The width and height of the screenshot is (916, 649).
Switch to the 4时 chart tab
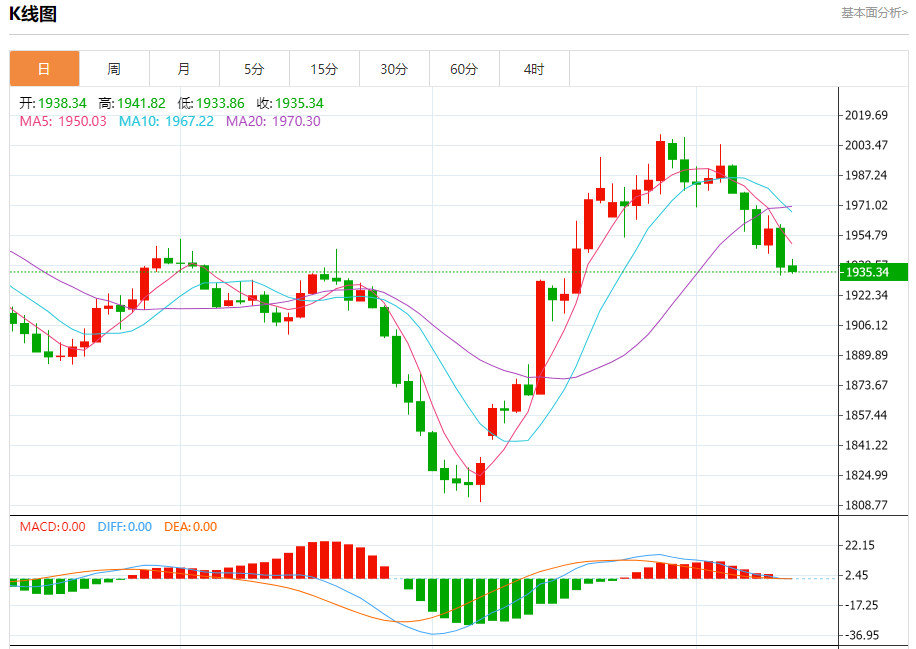click(x=534, y=69)
